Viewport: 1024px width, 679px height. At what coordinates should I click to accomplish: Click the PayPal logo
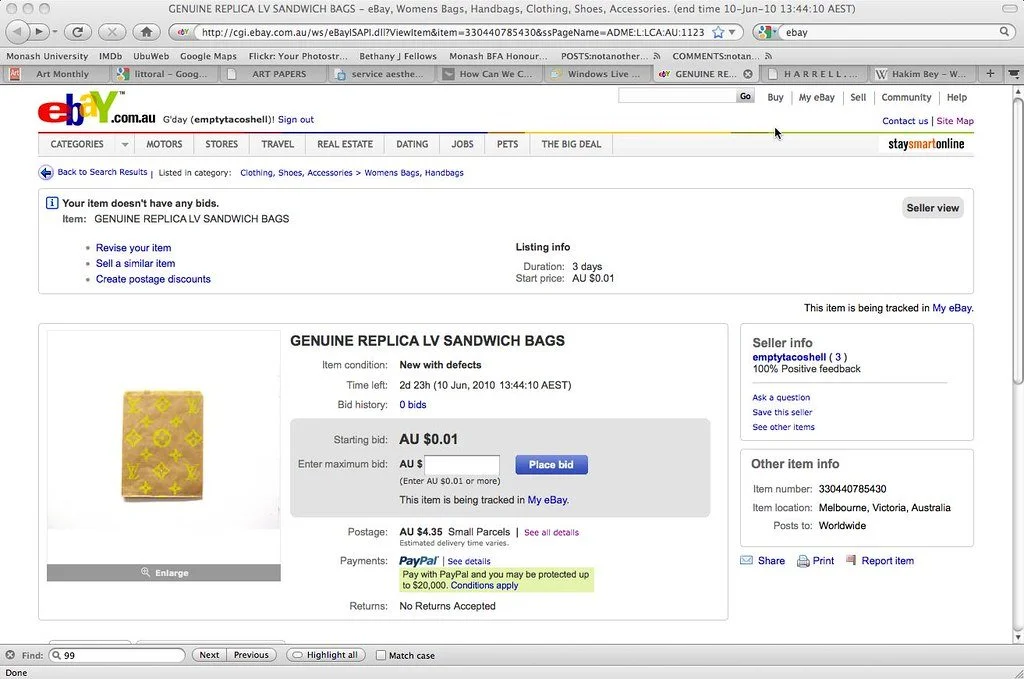(x=419, y=561)
